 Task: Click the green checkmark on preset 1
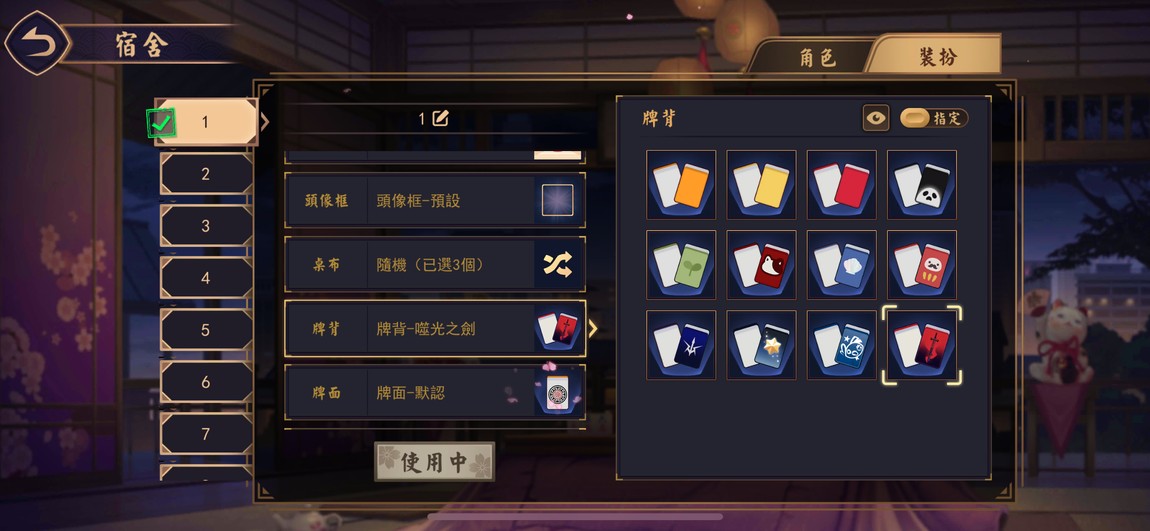(161, 123)
